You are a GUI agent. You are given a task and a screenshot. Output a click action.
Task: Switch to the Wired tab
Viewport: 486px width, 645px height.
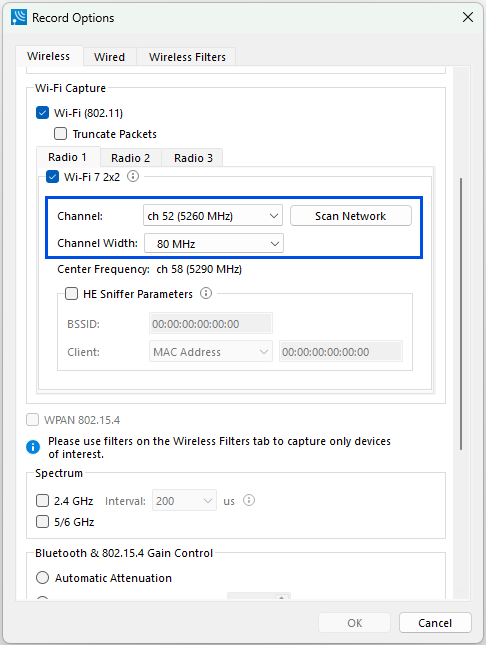tap(109, 57)
